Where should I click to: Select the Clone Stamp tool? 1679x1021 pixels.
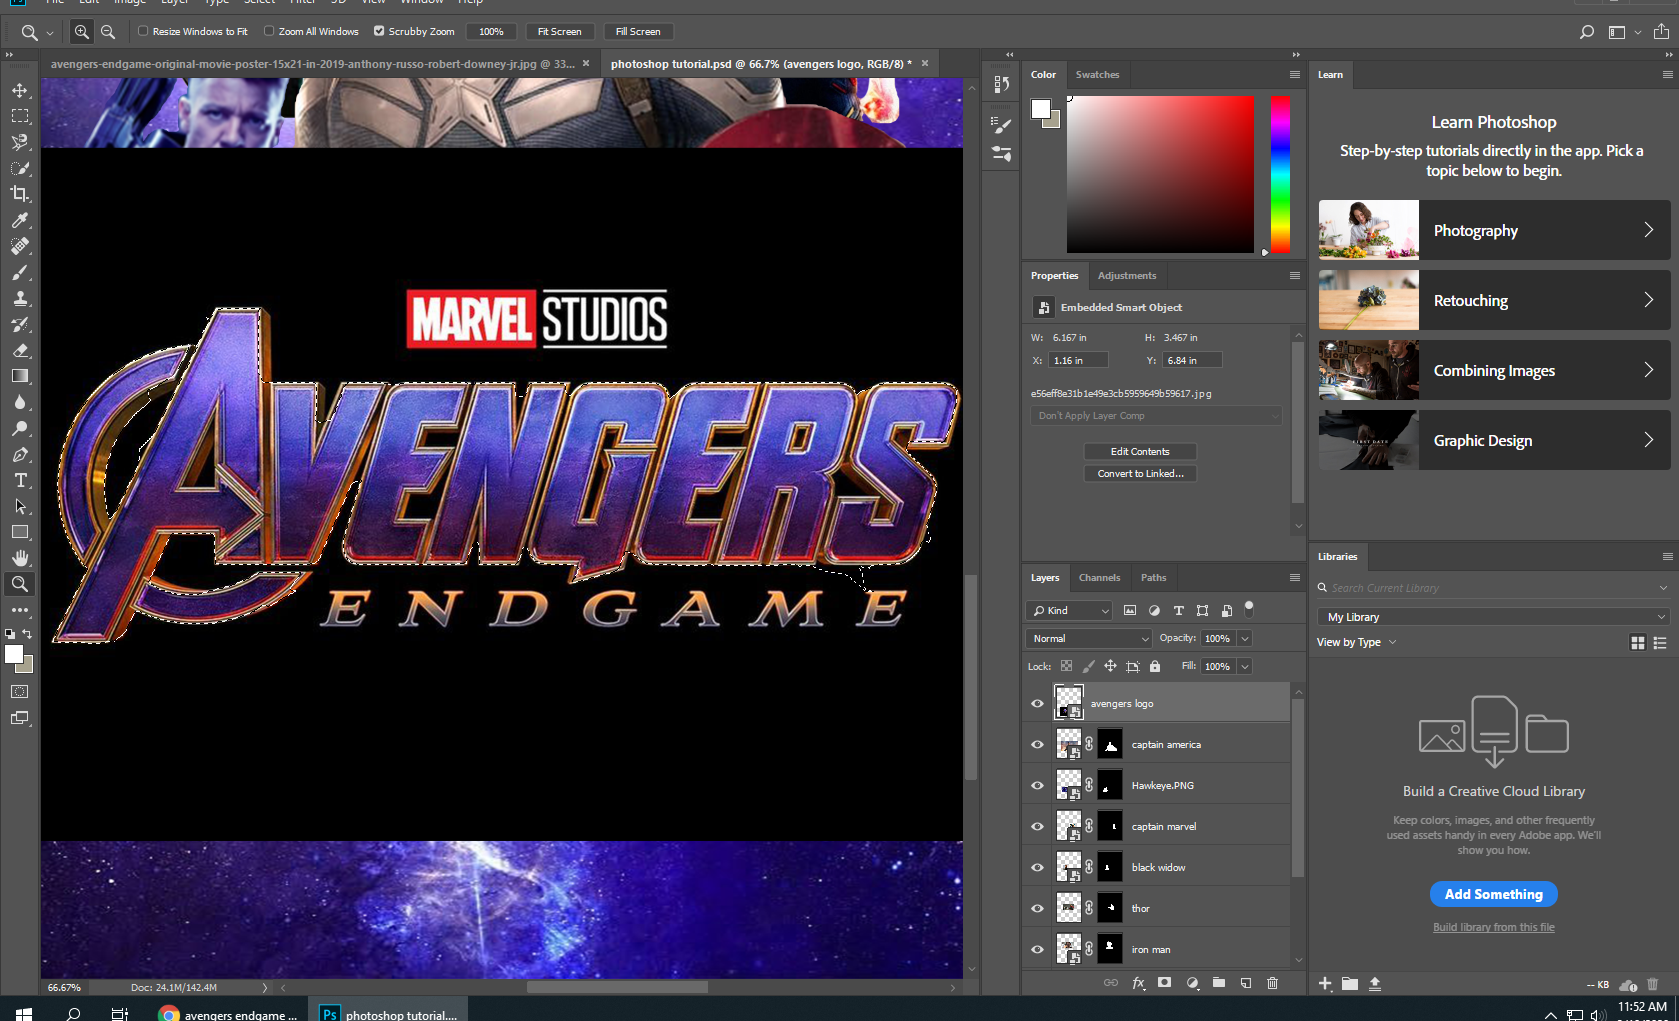20,298
